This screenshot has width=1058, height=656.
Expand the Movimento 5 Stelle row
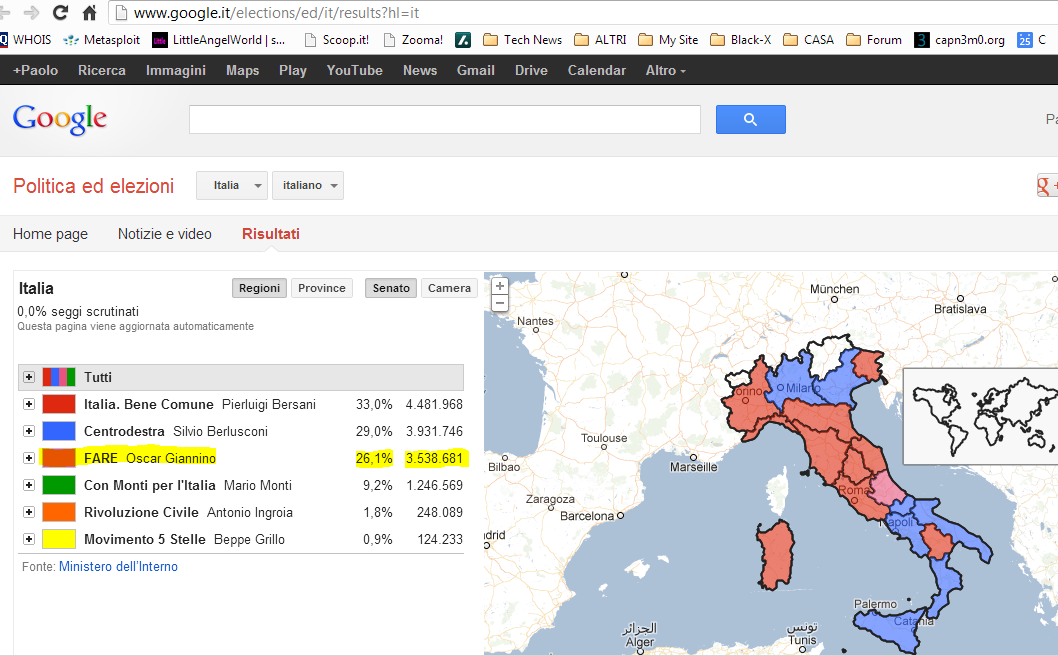pyautogui.click(x=29, y=539)
